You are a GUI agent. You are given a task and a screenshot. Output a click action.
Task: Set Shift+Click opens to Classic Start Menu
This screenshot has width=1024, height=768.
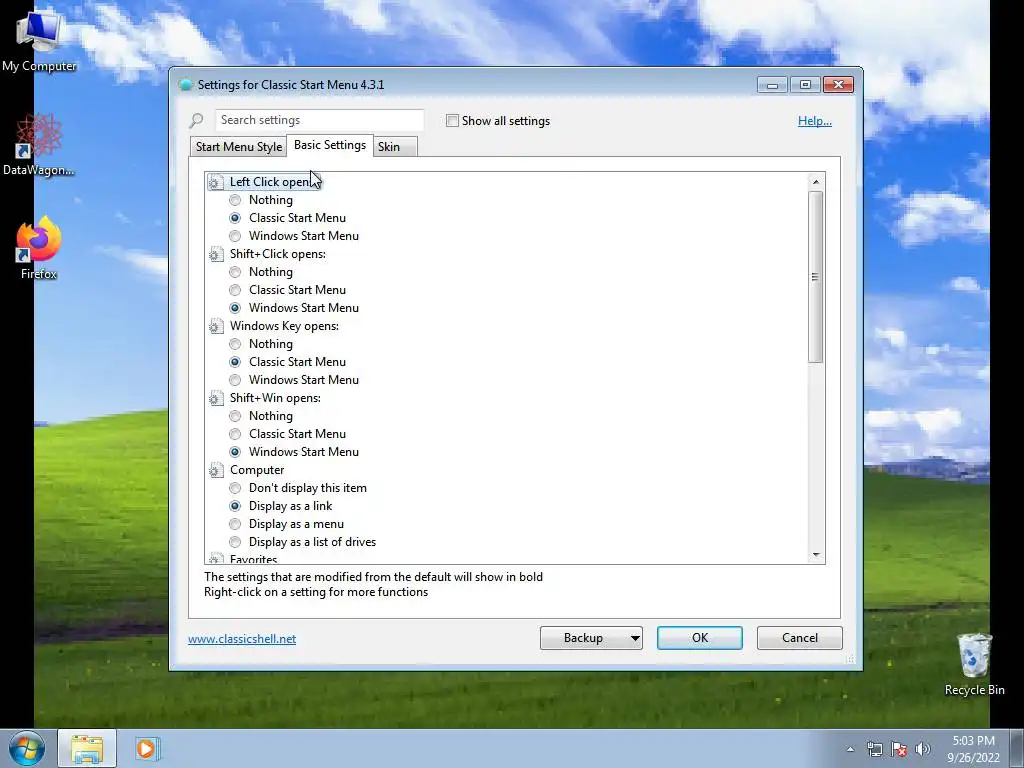pyautogui.click(x=235, y=290)
